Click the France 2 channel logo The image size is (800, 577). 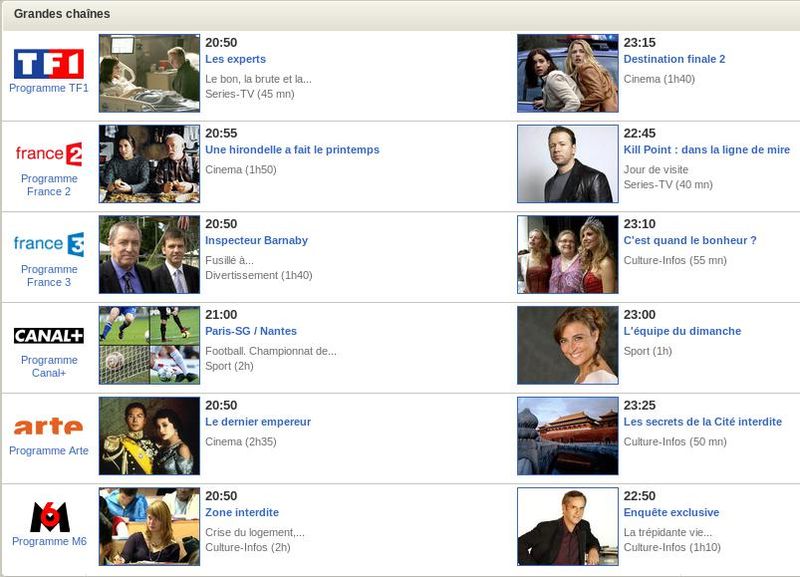pyautogui.click(x=49, y=154)
